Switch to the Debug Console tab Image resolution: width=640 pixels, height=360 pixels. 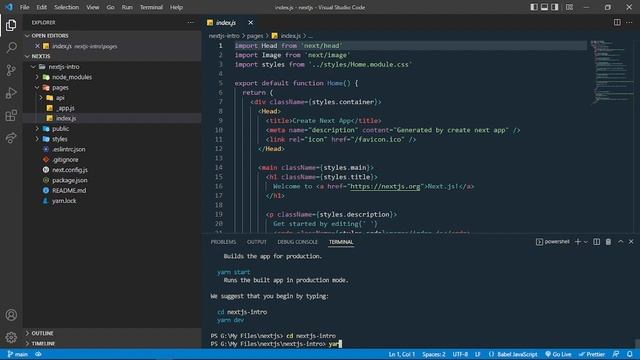point(298,242)
